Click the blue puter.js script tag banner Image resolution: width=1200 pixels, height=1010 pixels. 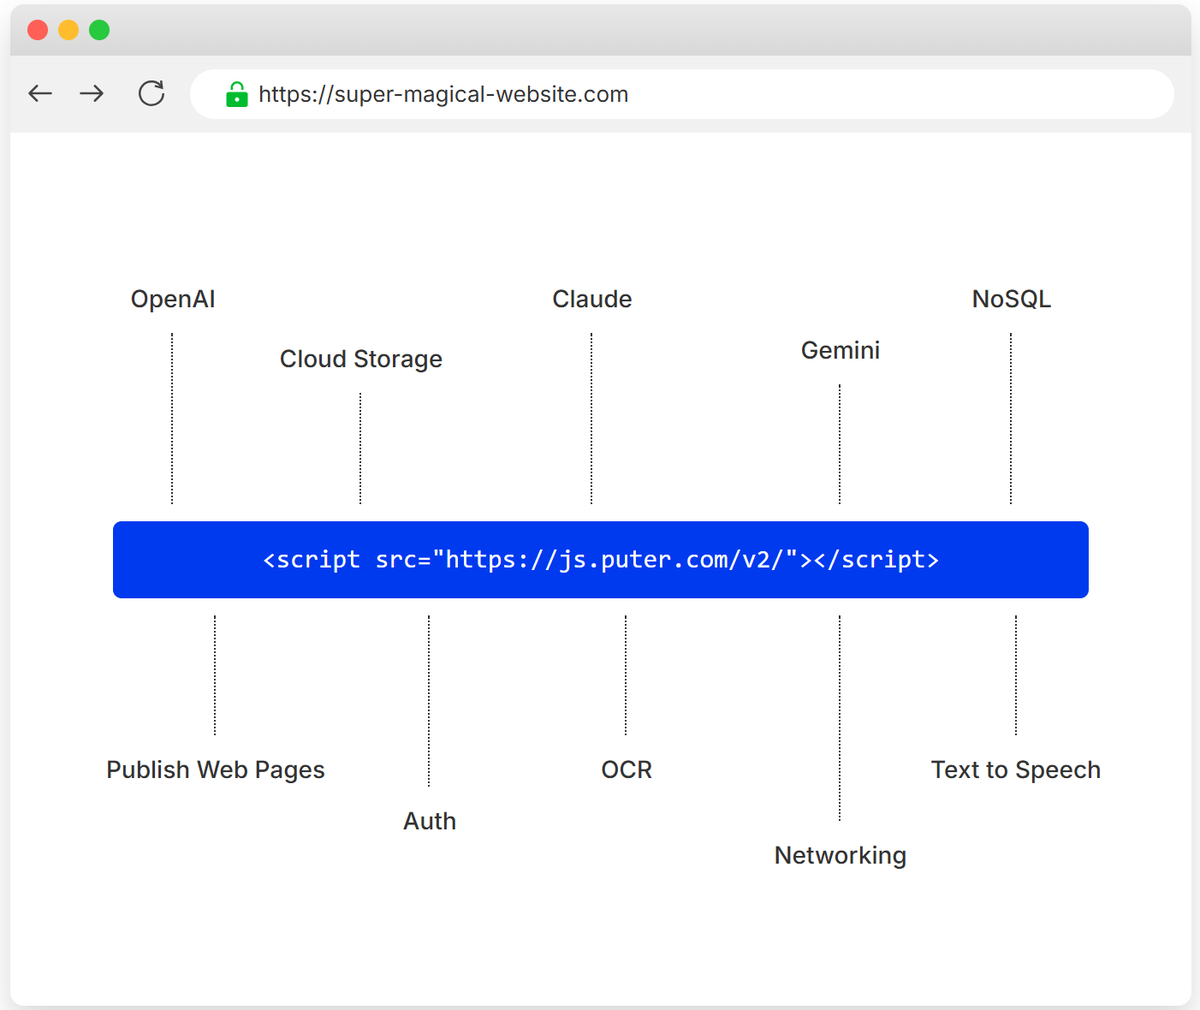coord(600,560)
